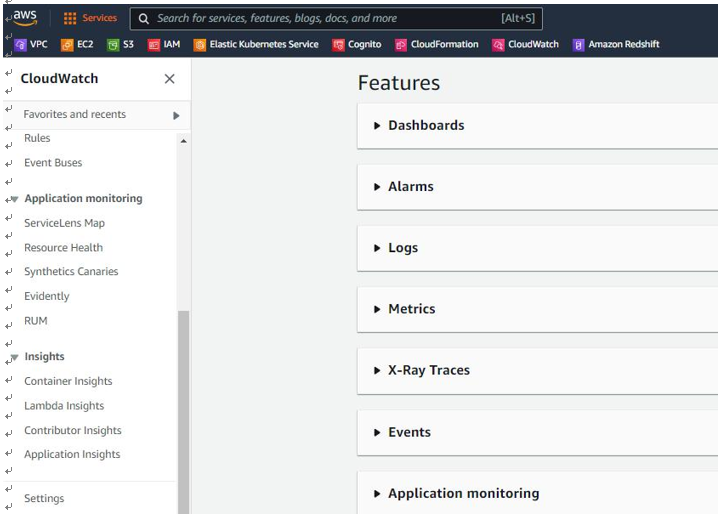Click the CloudFormation service icon
This screenshot has height=522, width=722.
tap(401, 45)
